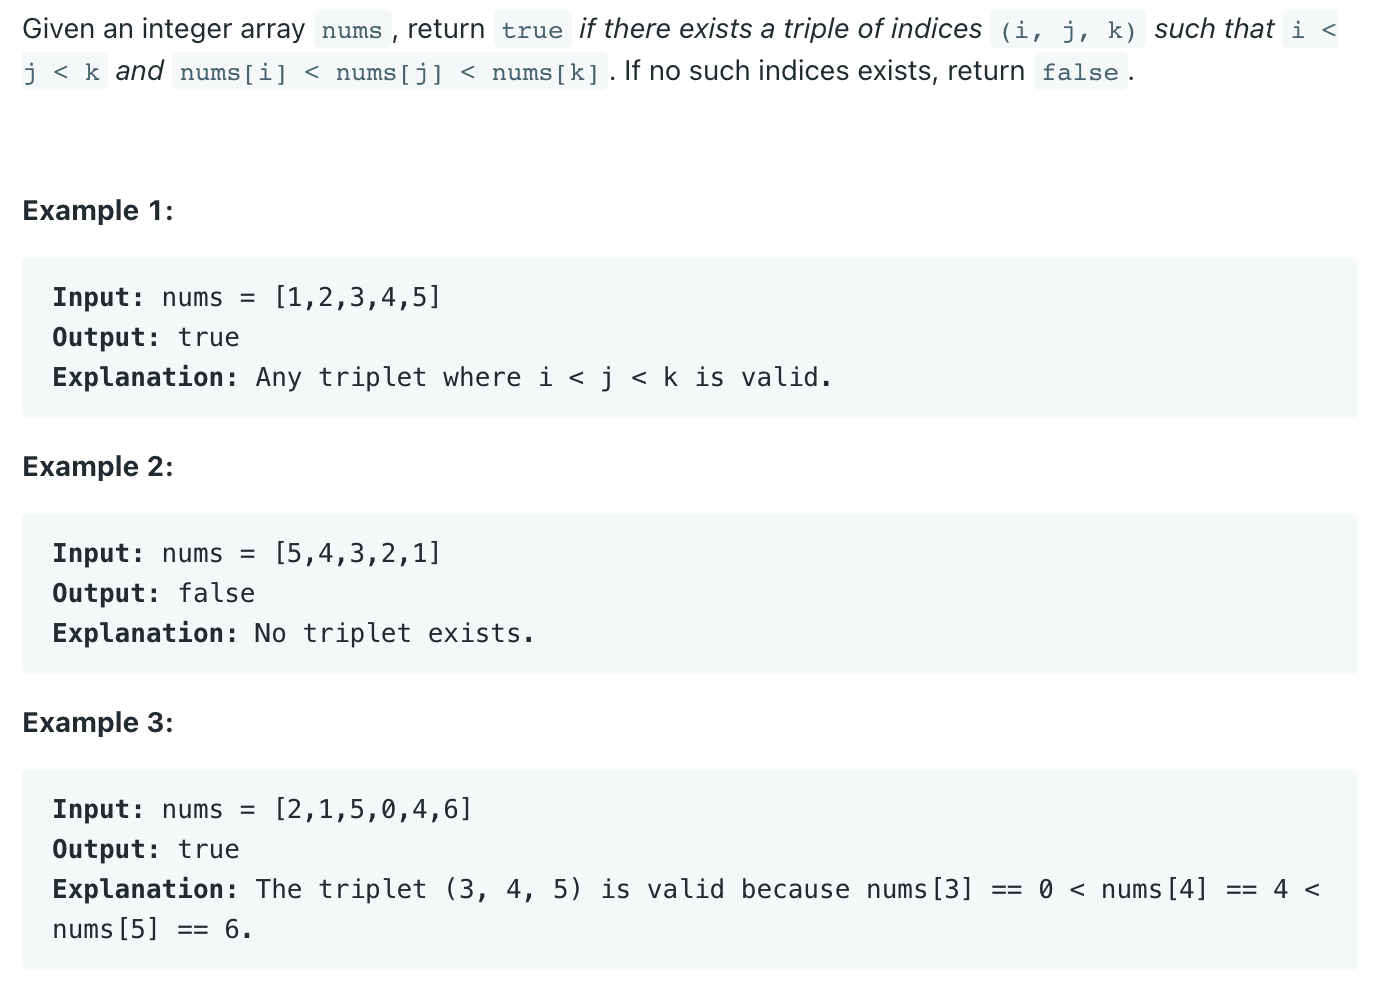Click the input array [2,1,5,0,4,6]
Screen dimensions: 1380x1000
pos(373,810)
